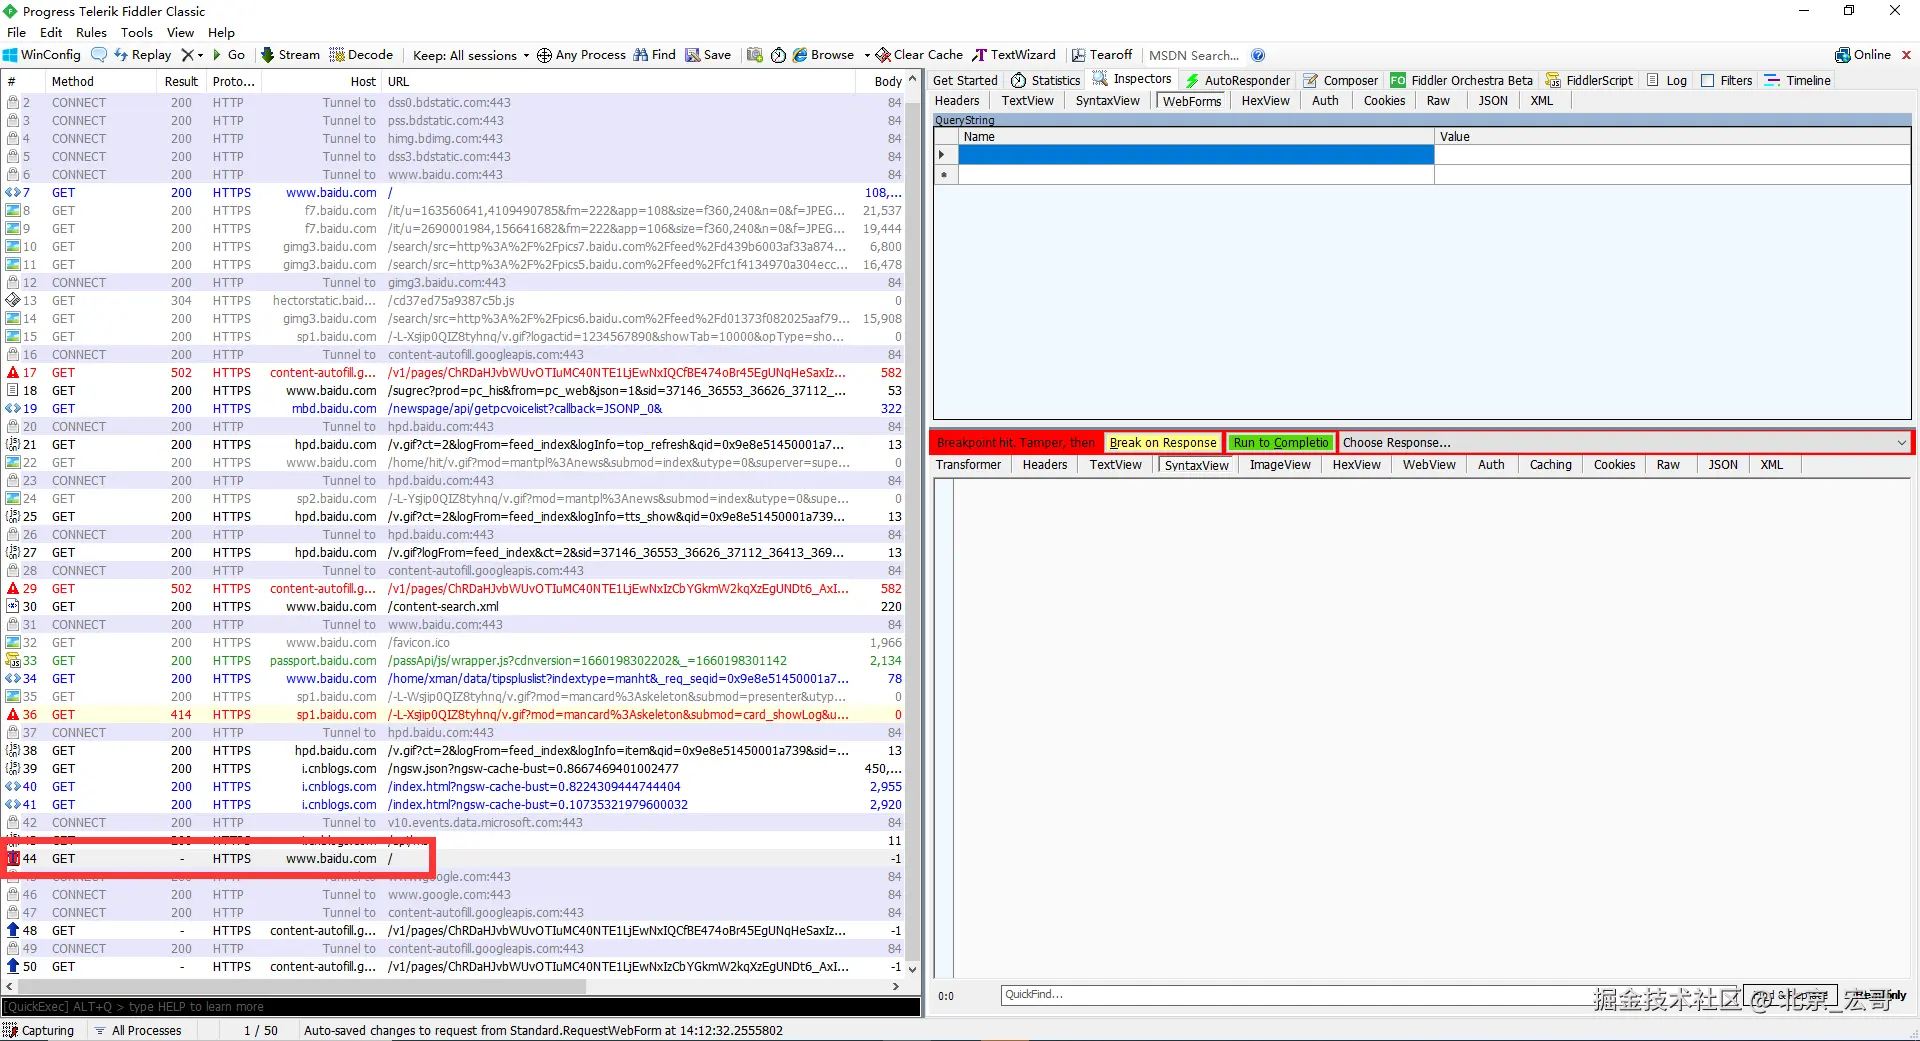This screenshot has height=1041, width=1920.
Task: Replay the selected session
Action: (143, 55)
